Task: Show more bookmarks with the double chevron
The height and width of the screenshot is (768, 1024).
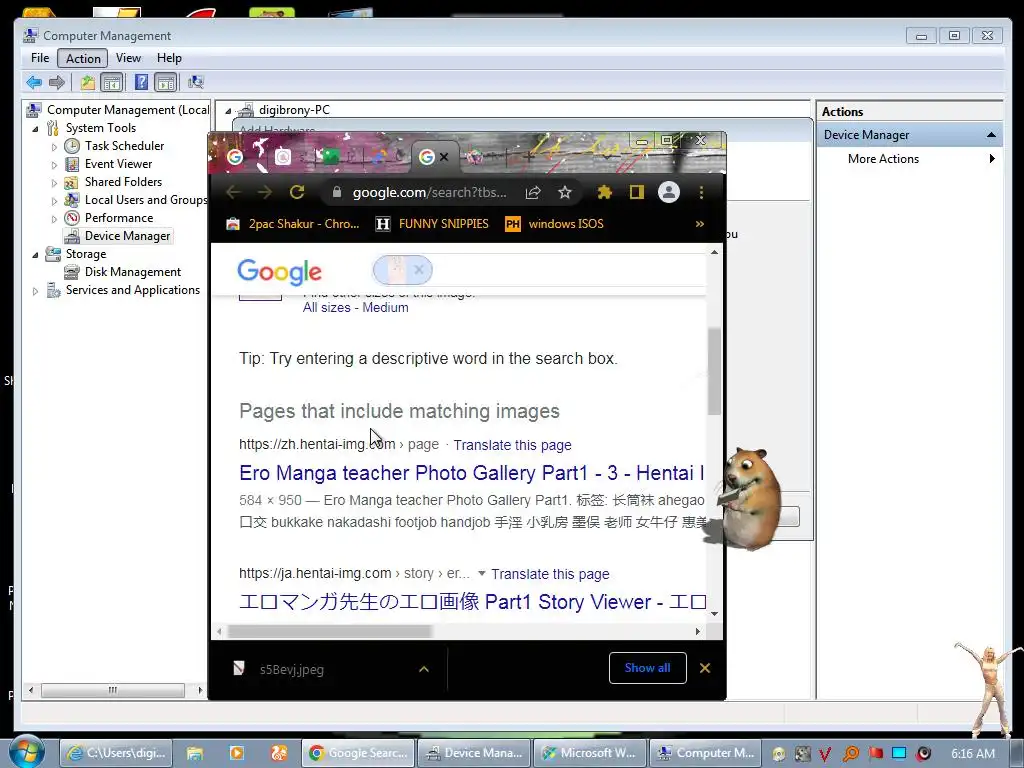Action: pos(699,223)
